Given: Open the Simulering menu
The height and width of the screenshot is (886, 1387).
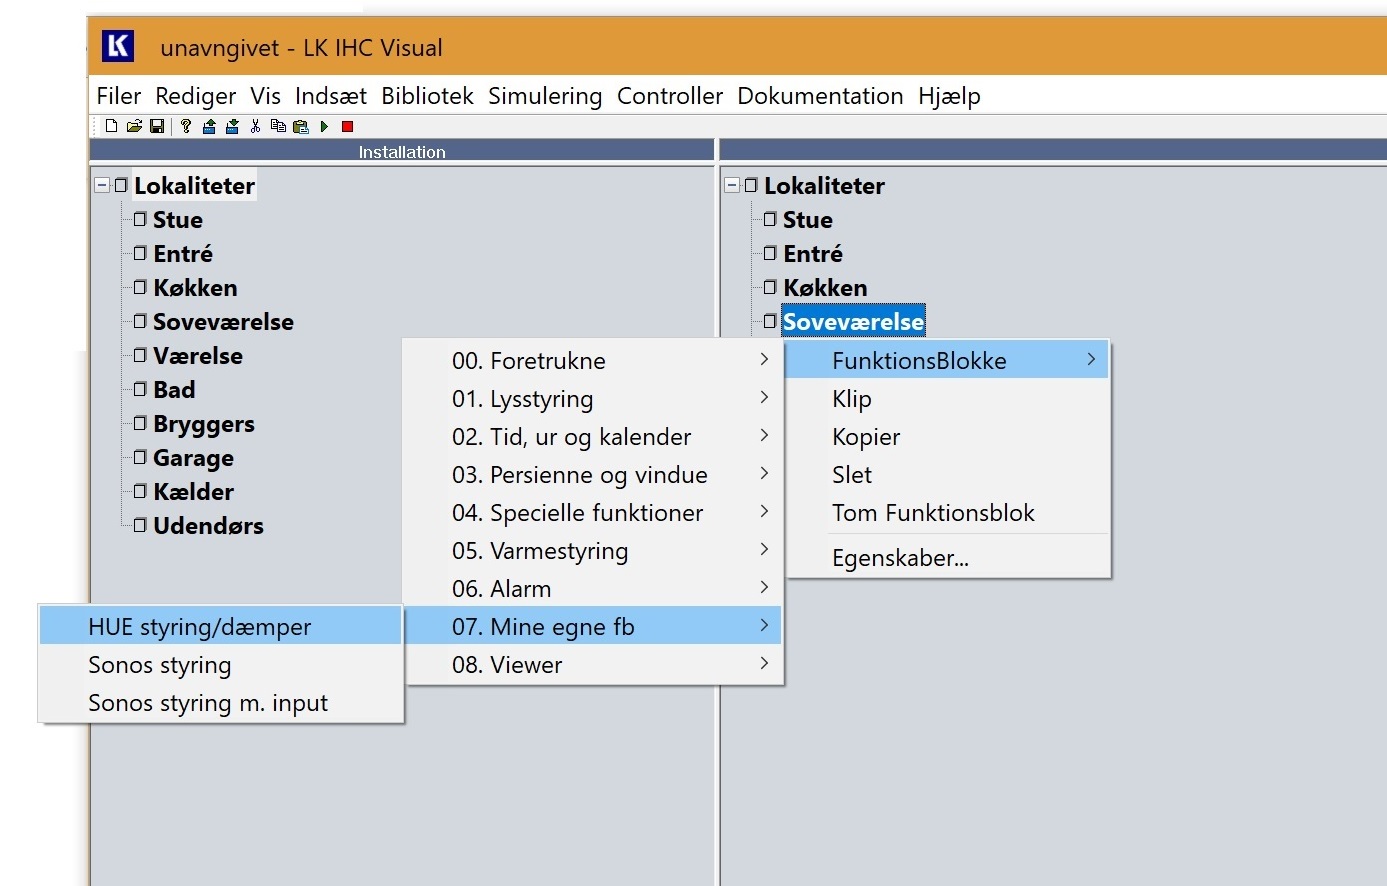Looking at the screenshot, I should pos(545,96).
